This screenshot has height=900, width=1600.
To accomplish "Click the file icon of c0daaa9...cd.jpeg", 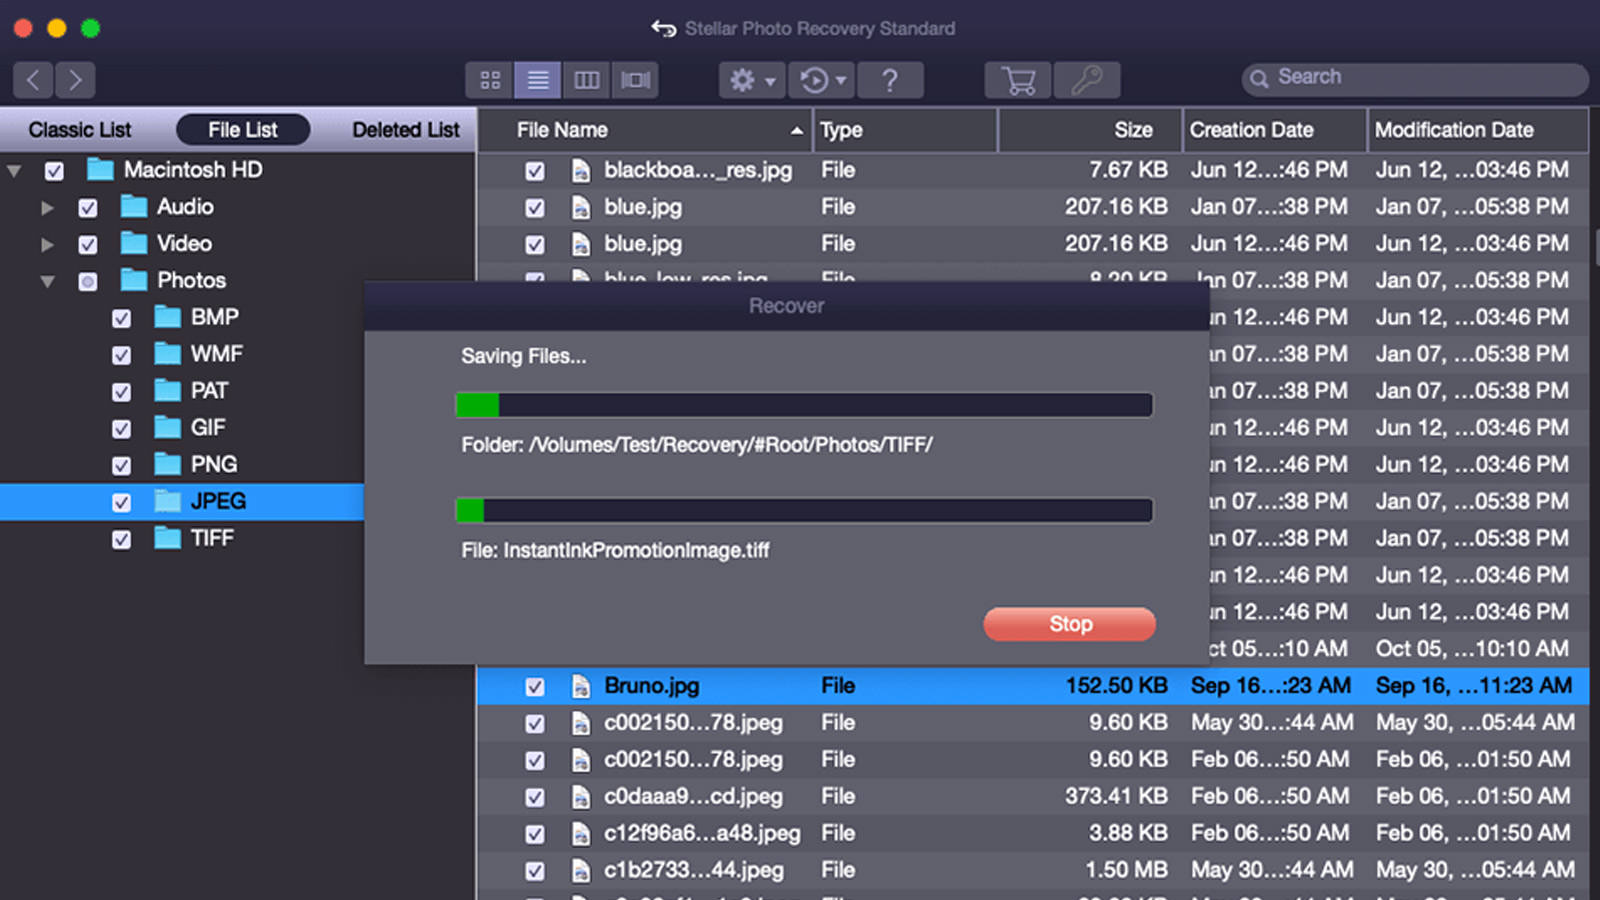I will click(x=581, y=797).
